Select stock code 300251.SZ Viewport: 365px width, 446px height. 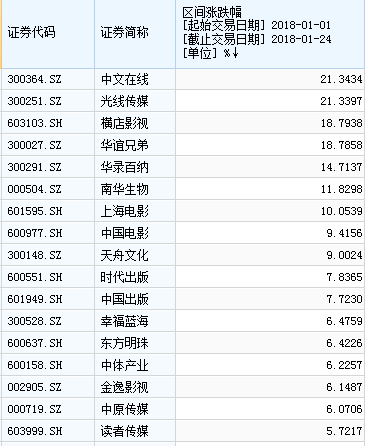(x=35, y=101)
